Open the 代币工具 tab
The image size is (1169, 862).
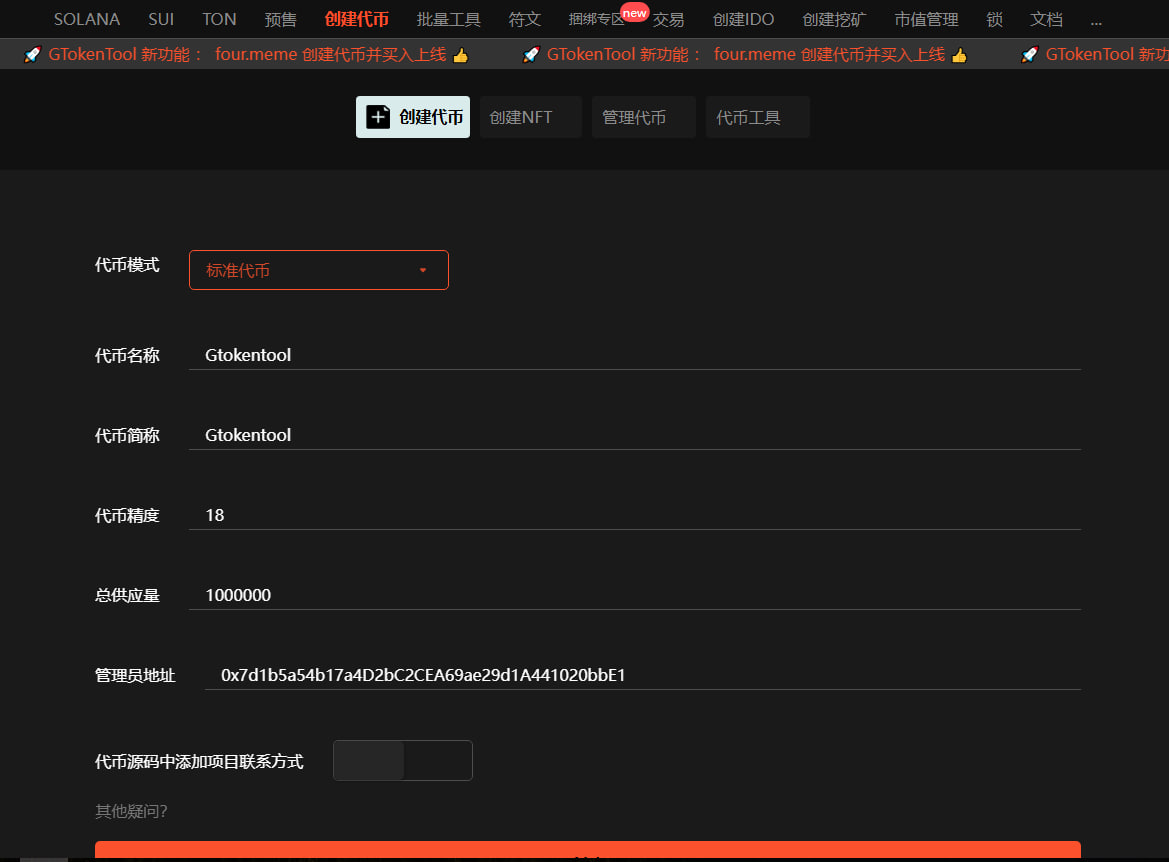pyautogui.click(x=757, y=117)
